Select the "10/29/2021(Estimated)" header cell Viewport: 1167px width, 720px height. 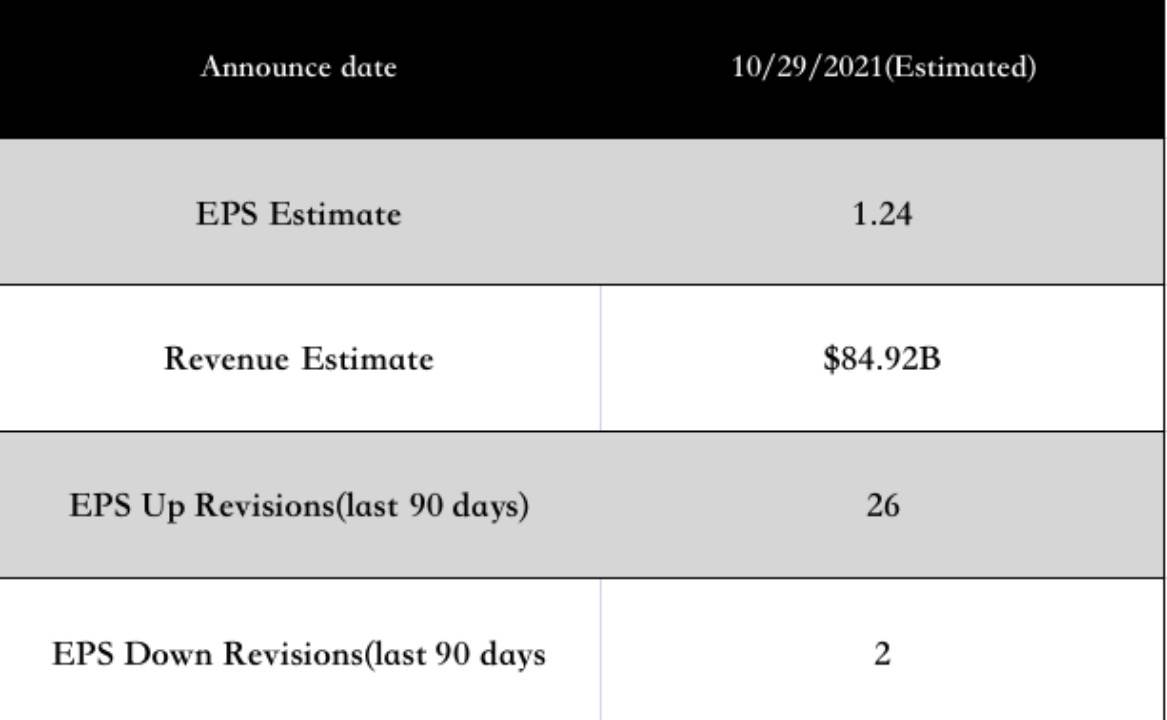[x=882, y=68]
